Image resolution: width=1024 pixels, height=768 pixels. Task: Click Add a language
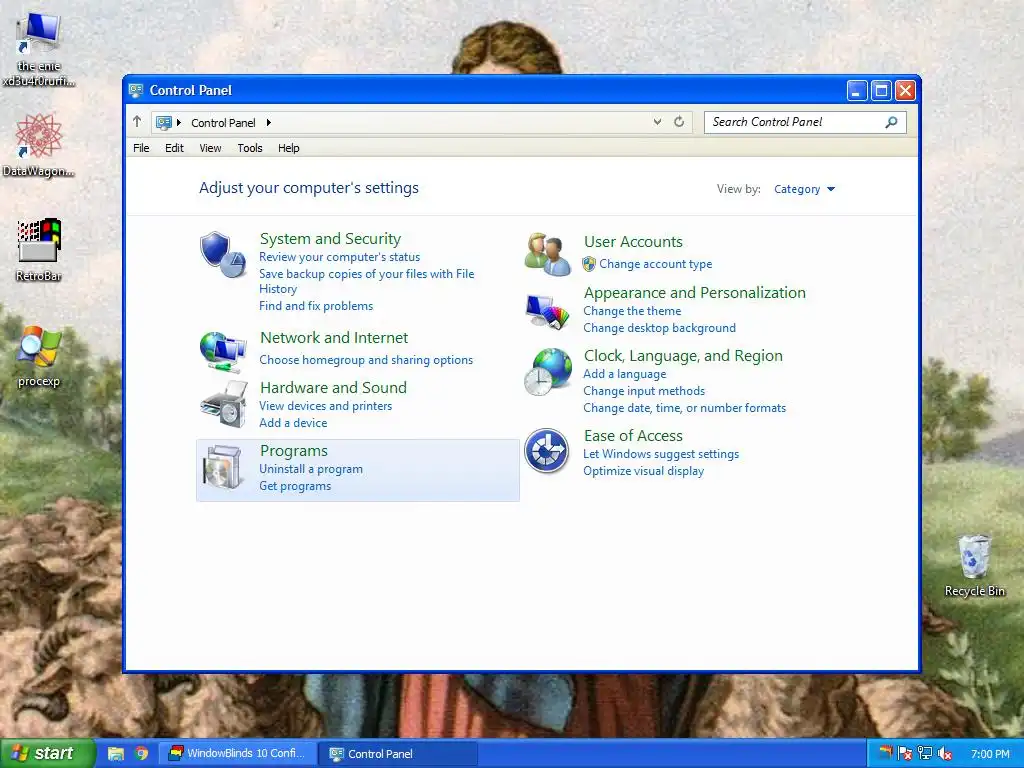[625, 374]
